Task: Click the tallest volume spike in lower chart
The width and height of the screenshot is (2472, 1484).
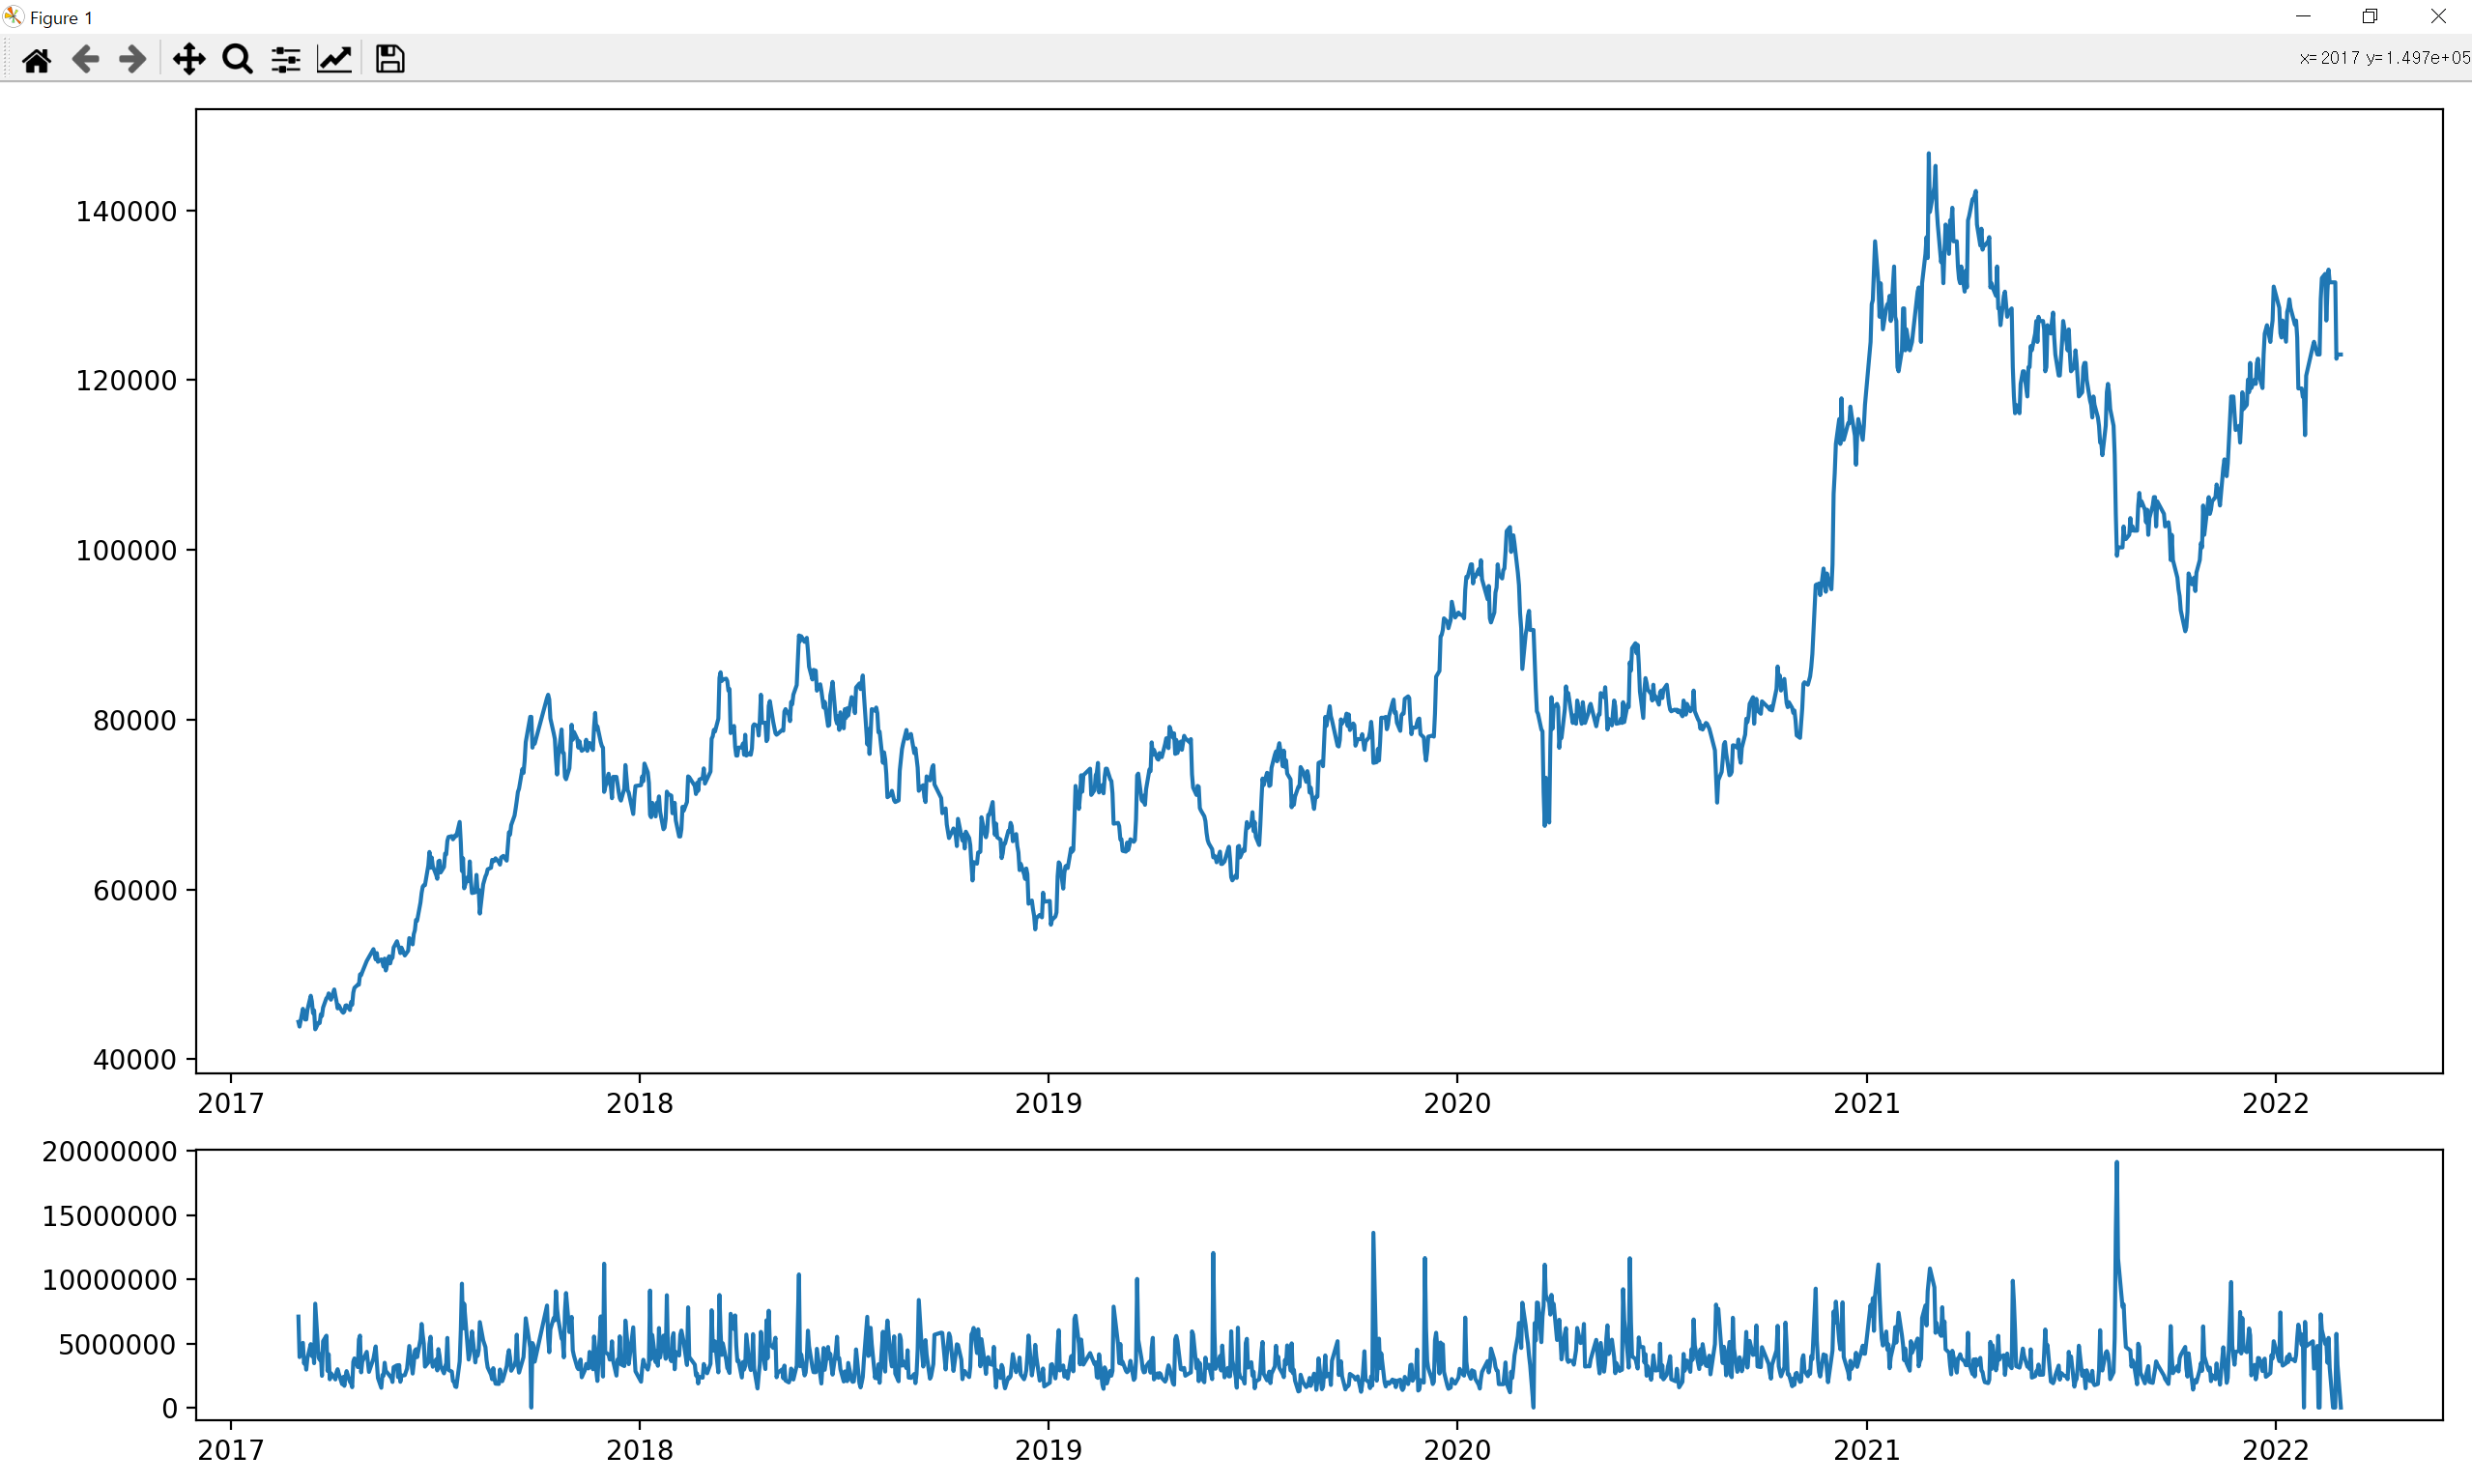Action: pyautogui.click(x=2117, y=1164)
